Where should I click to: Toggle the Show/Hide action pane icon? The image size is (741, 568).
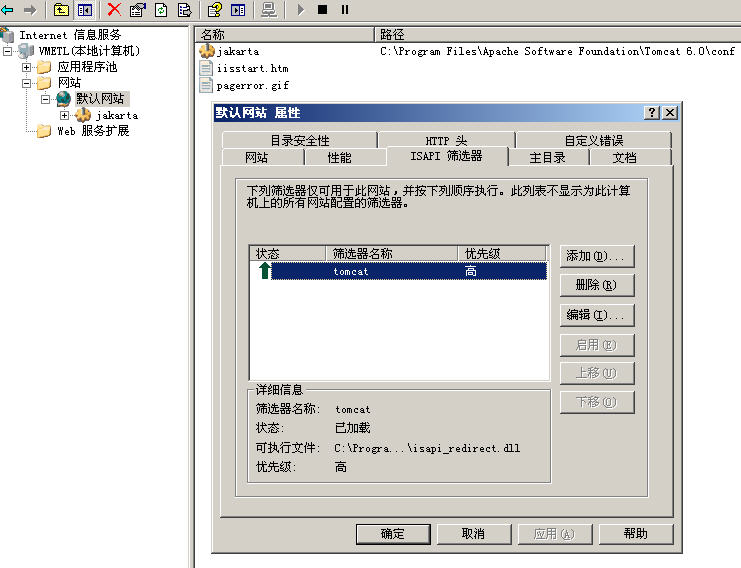coord(238,9)
